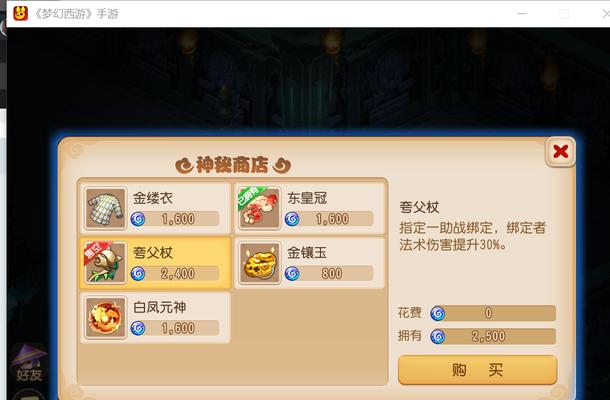Minimize the 梦幻西游 game window

click(x=522, y=14)
